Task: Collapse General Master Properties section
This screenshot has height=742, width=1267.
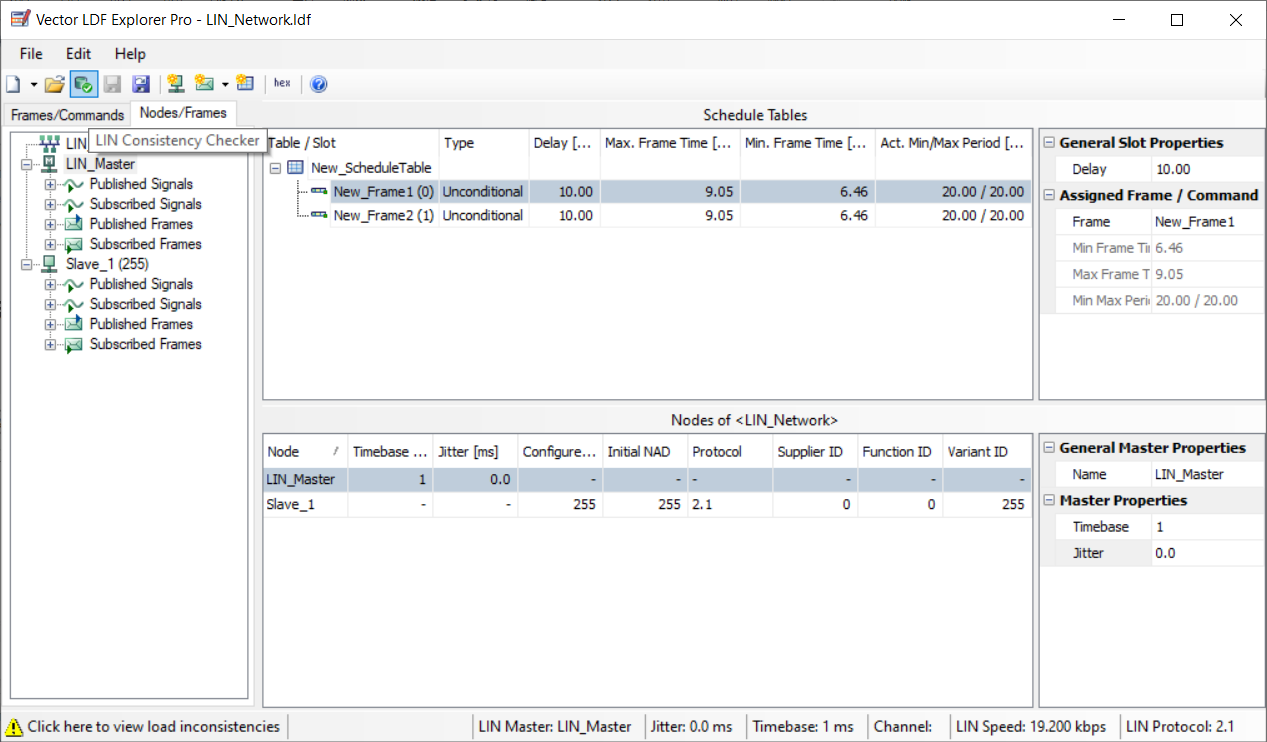Action: tap(1049, 448)
